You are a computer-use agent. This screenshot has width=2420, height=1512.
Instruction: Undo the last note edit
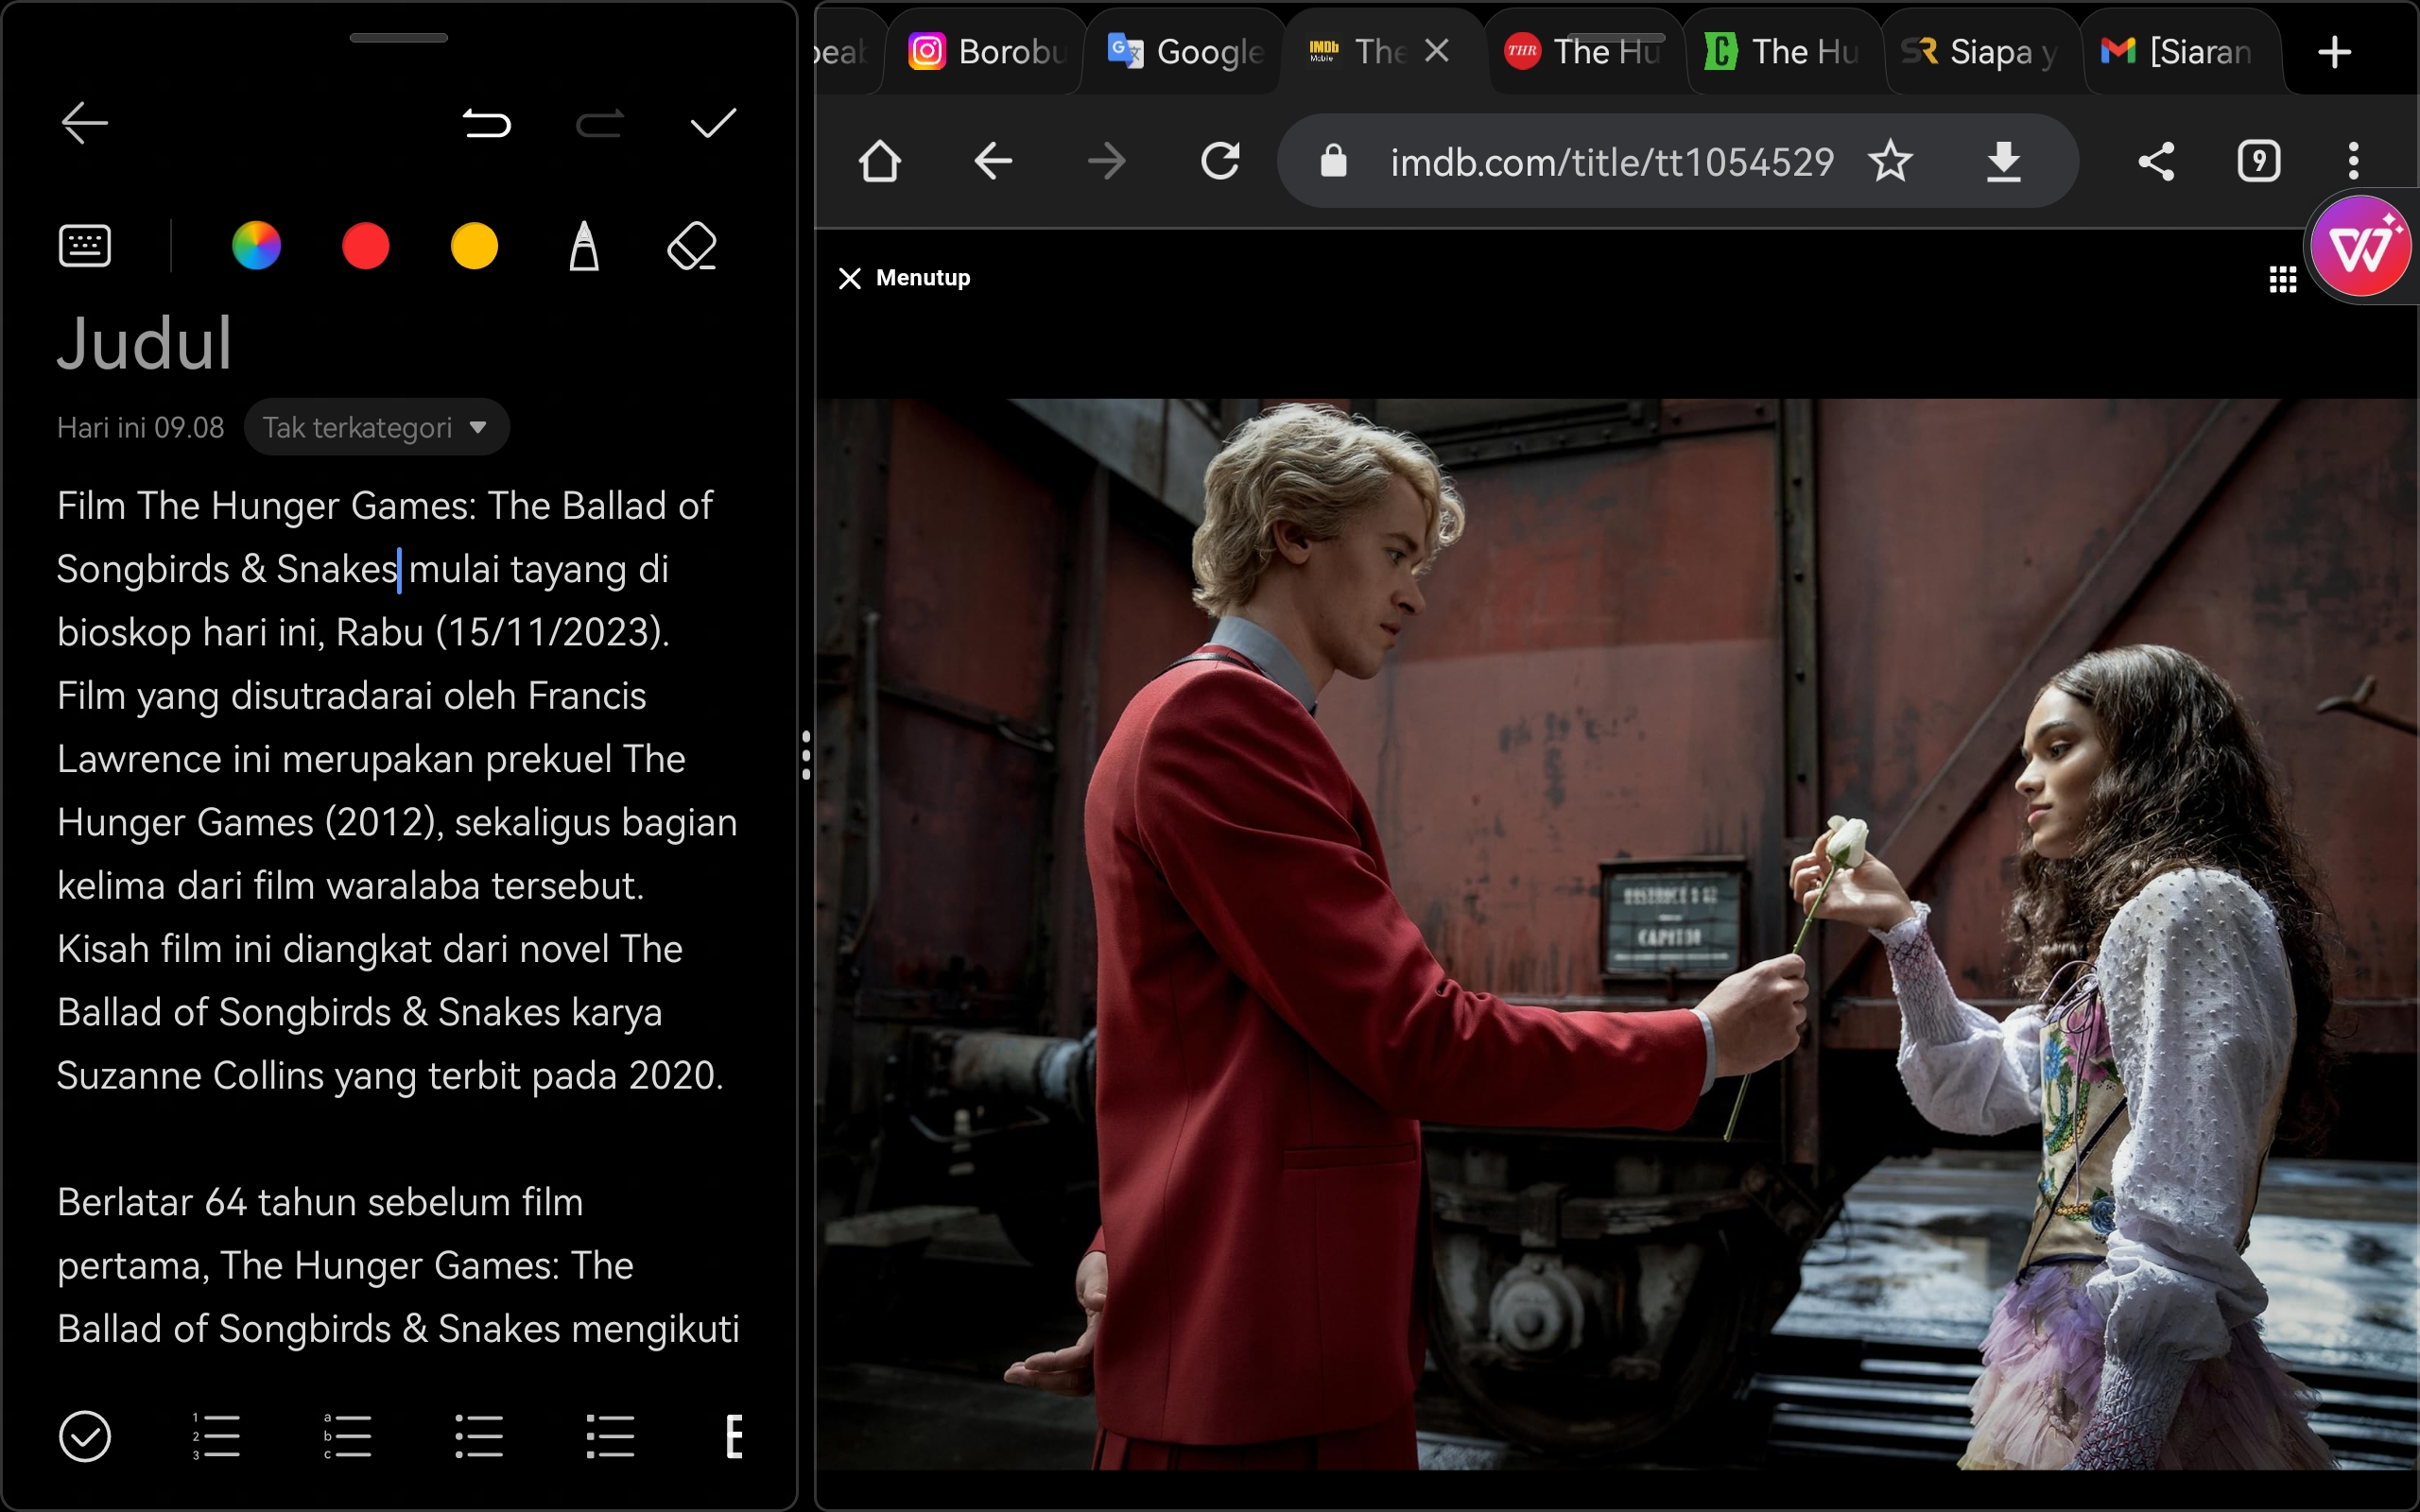point(487,124)
